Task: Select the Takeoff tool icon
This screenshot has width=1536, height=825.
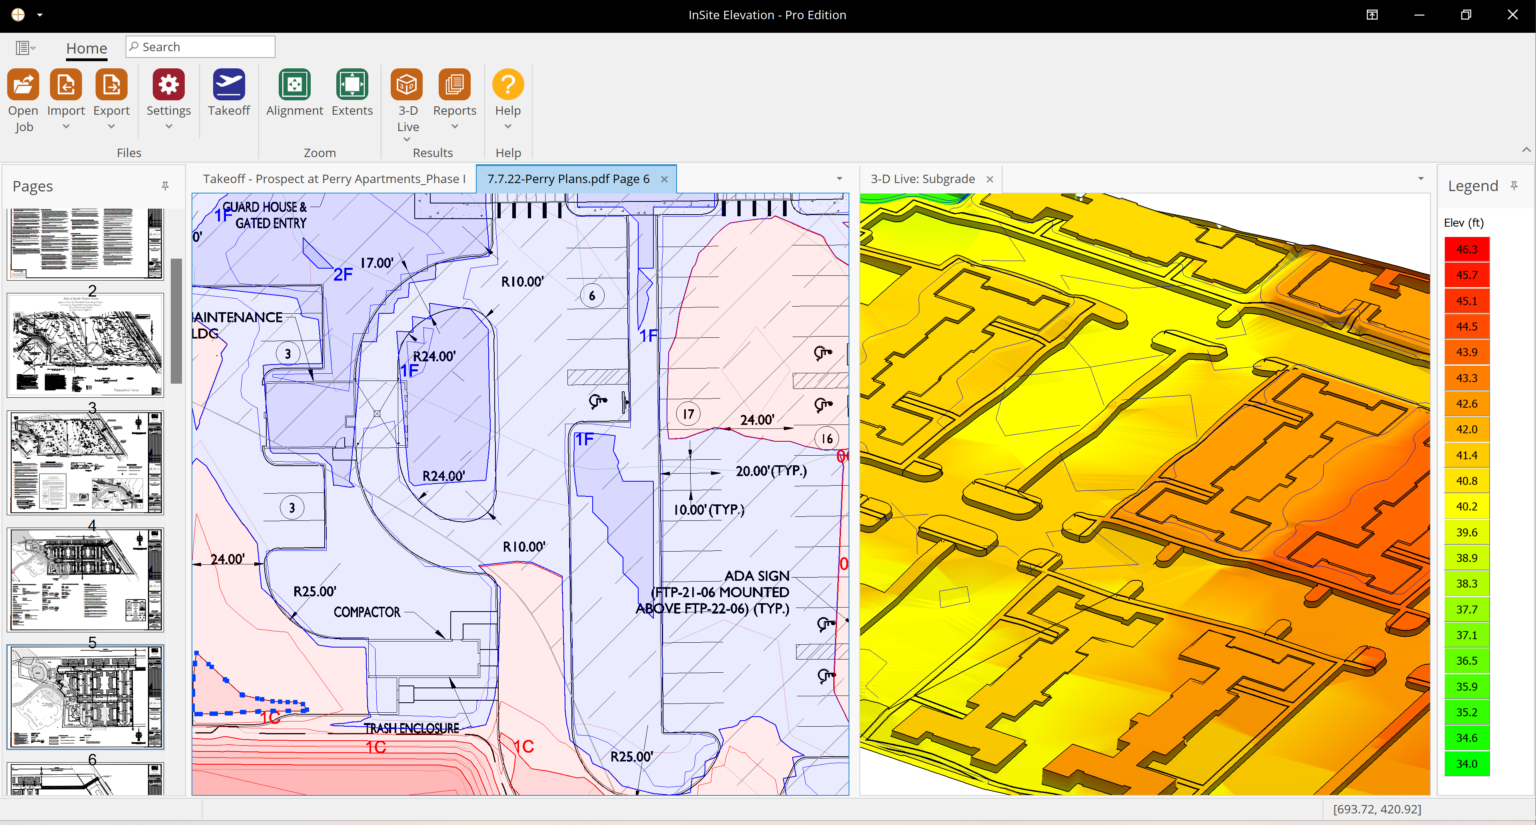Action: [229, 84]
